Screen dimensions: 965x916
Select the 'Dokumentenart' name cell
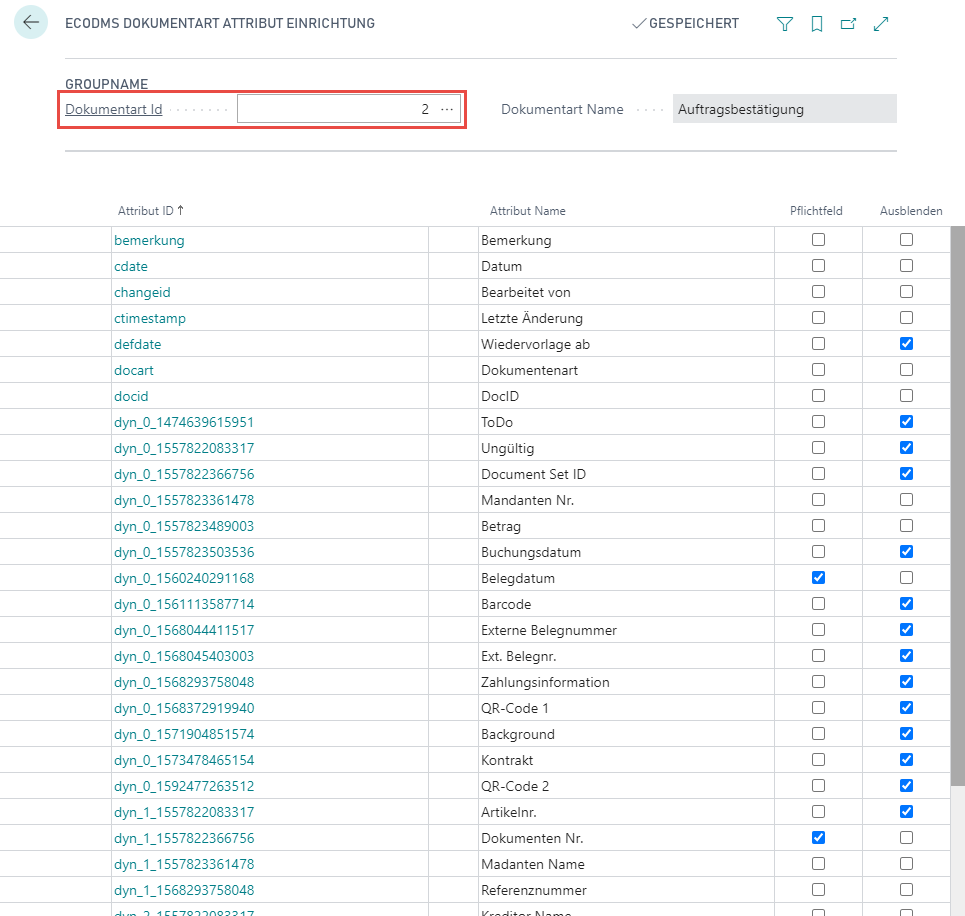coord(626,370)
